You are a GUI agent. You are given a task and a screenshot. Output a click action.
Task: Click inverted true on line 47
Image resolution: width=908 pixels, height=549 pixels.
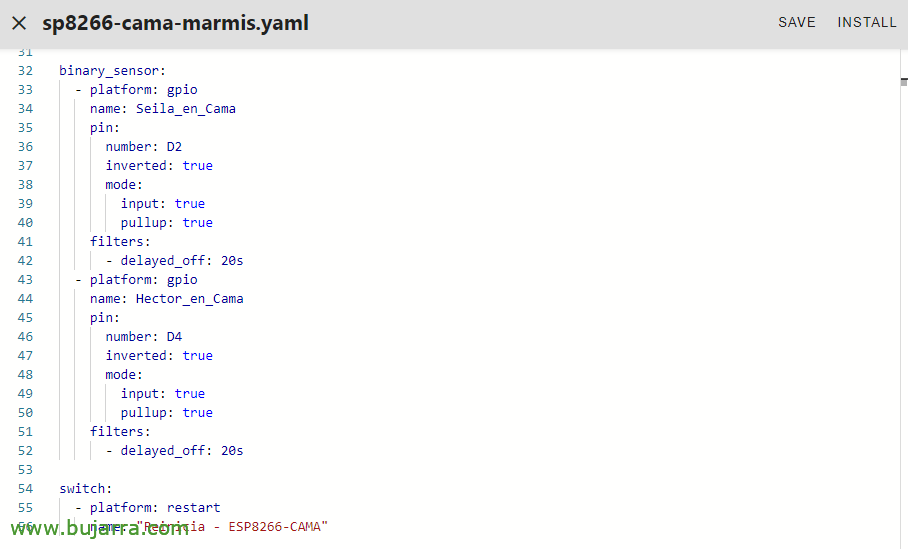point(159,356)
